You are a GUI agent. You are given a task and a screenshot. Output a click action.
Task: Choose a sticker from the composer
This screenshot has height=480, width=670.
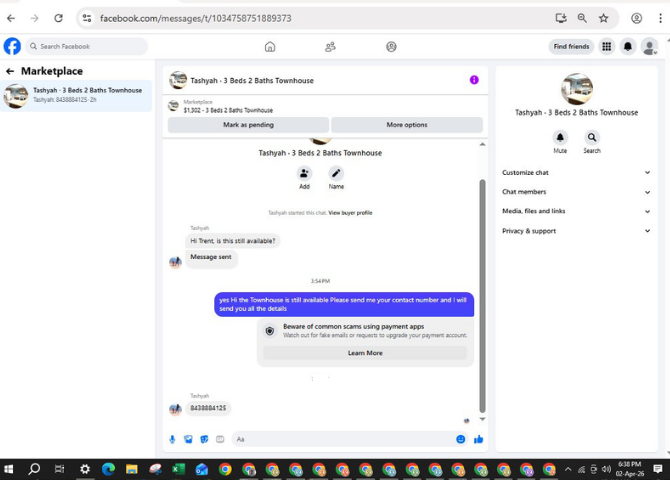click(x=204, y=439)
